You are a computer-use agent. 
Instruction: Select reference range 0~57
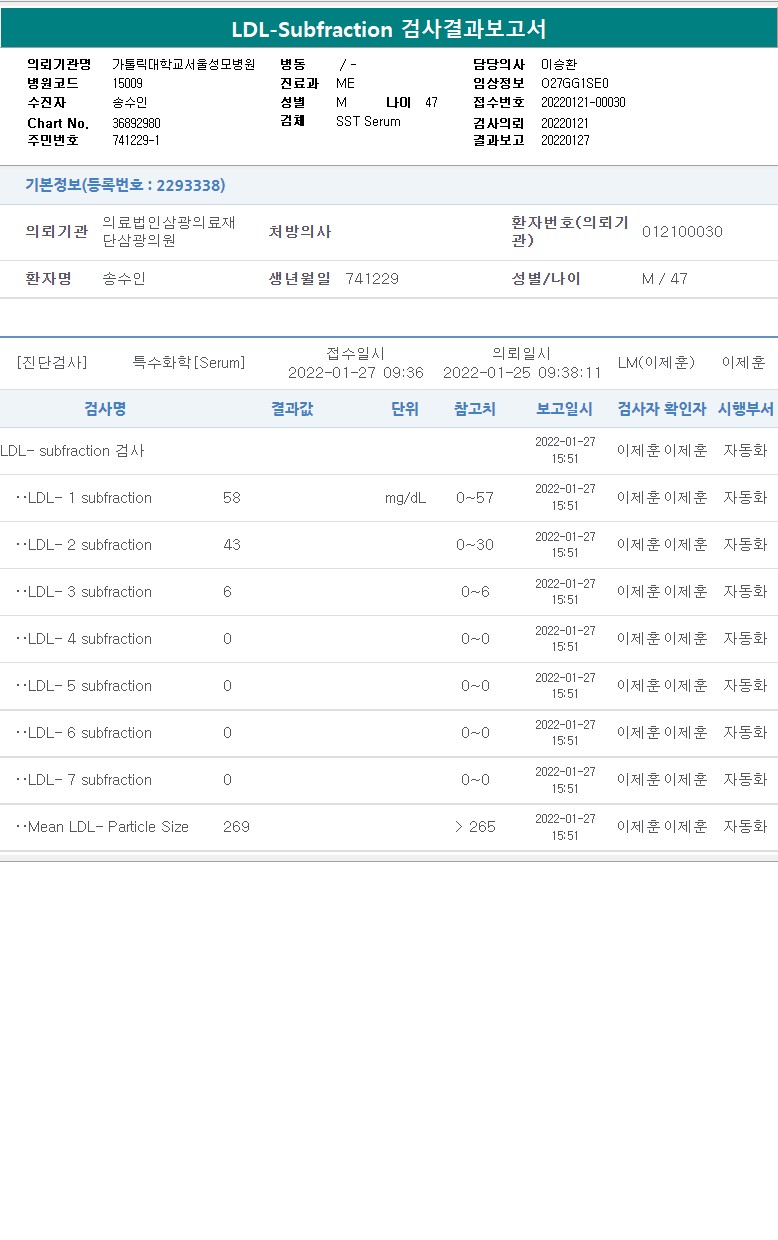coord(475,497)
